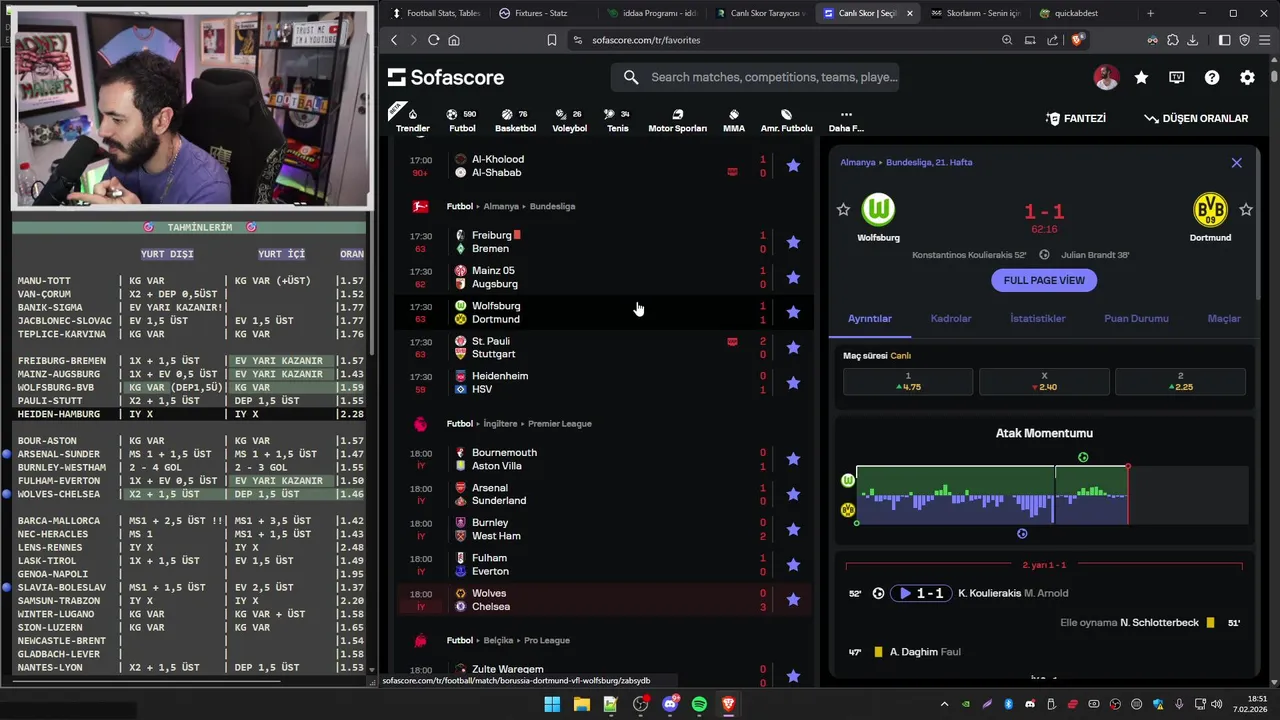Click the Sofascore logo

coord(446,77)
